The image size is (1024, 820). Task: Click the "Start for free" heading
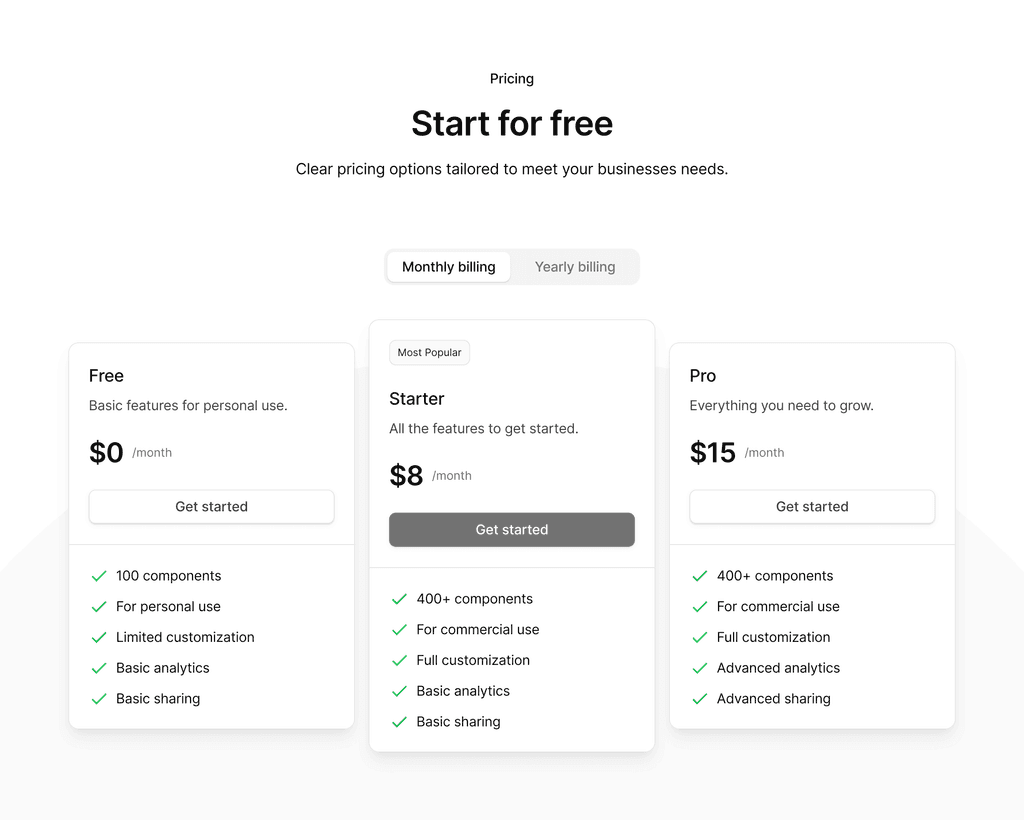coord(511,122)
